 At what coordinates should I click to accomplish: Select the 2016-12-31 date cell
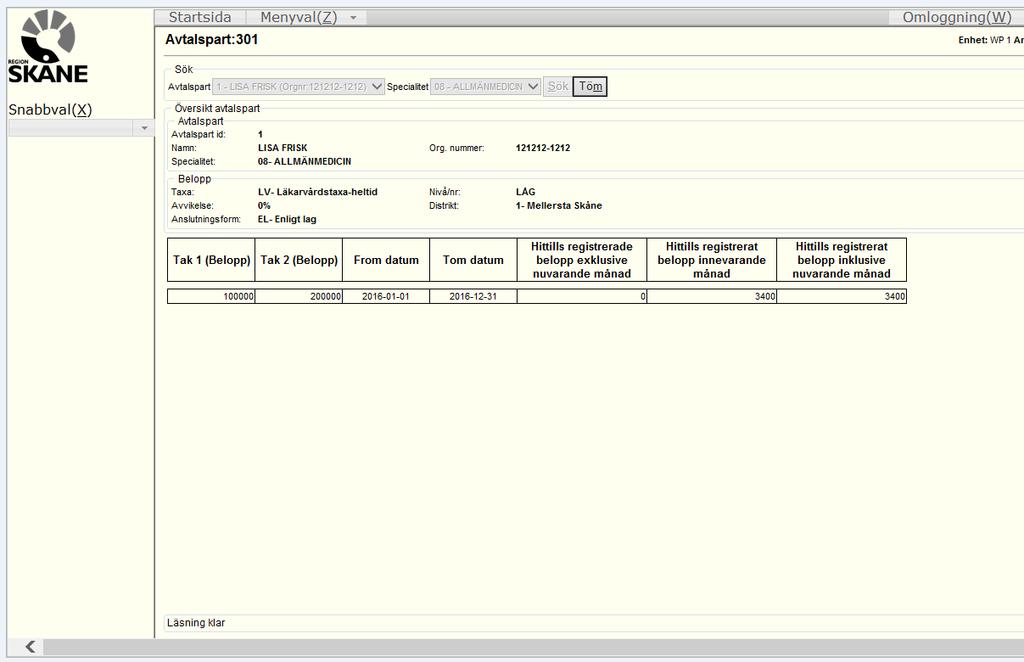[473, 296]
